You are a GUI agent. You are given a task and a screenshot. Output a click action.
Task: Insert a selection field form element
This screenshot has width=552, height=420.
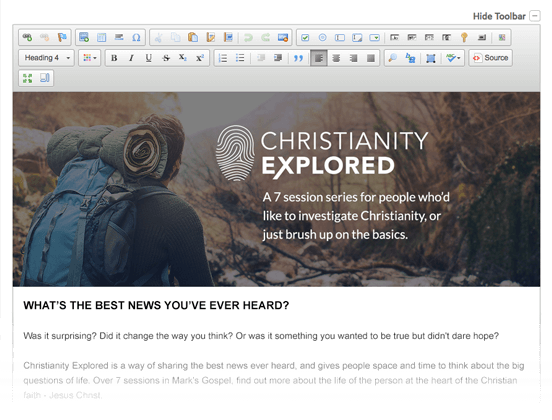pos(375,37)
